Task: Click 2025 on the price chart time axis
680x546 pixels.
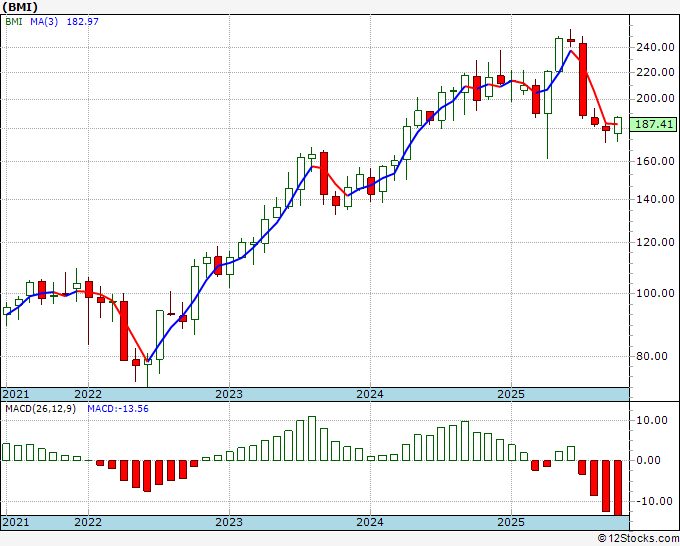Action: pos(511,394)
